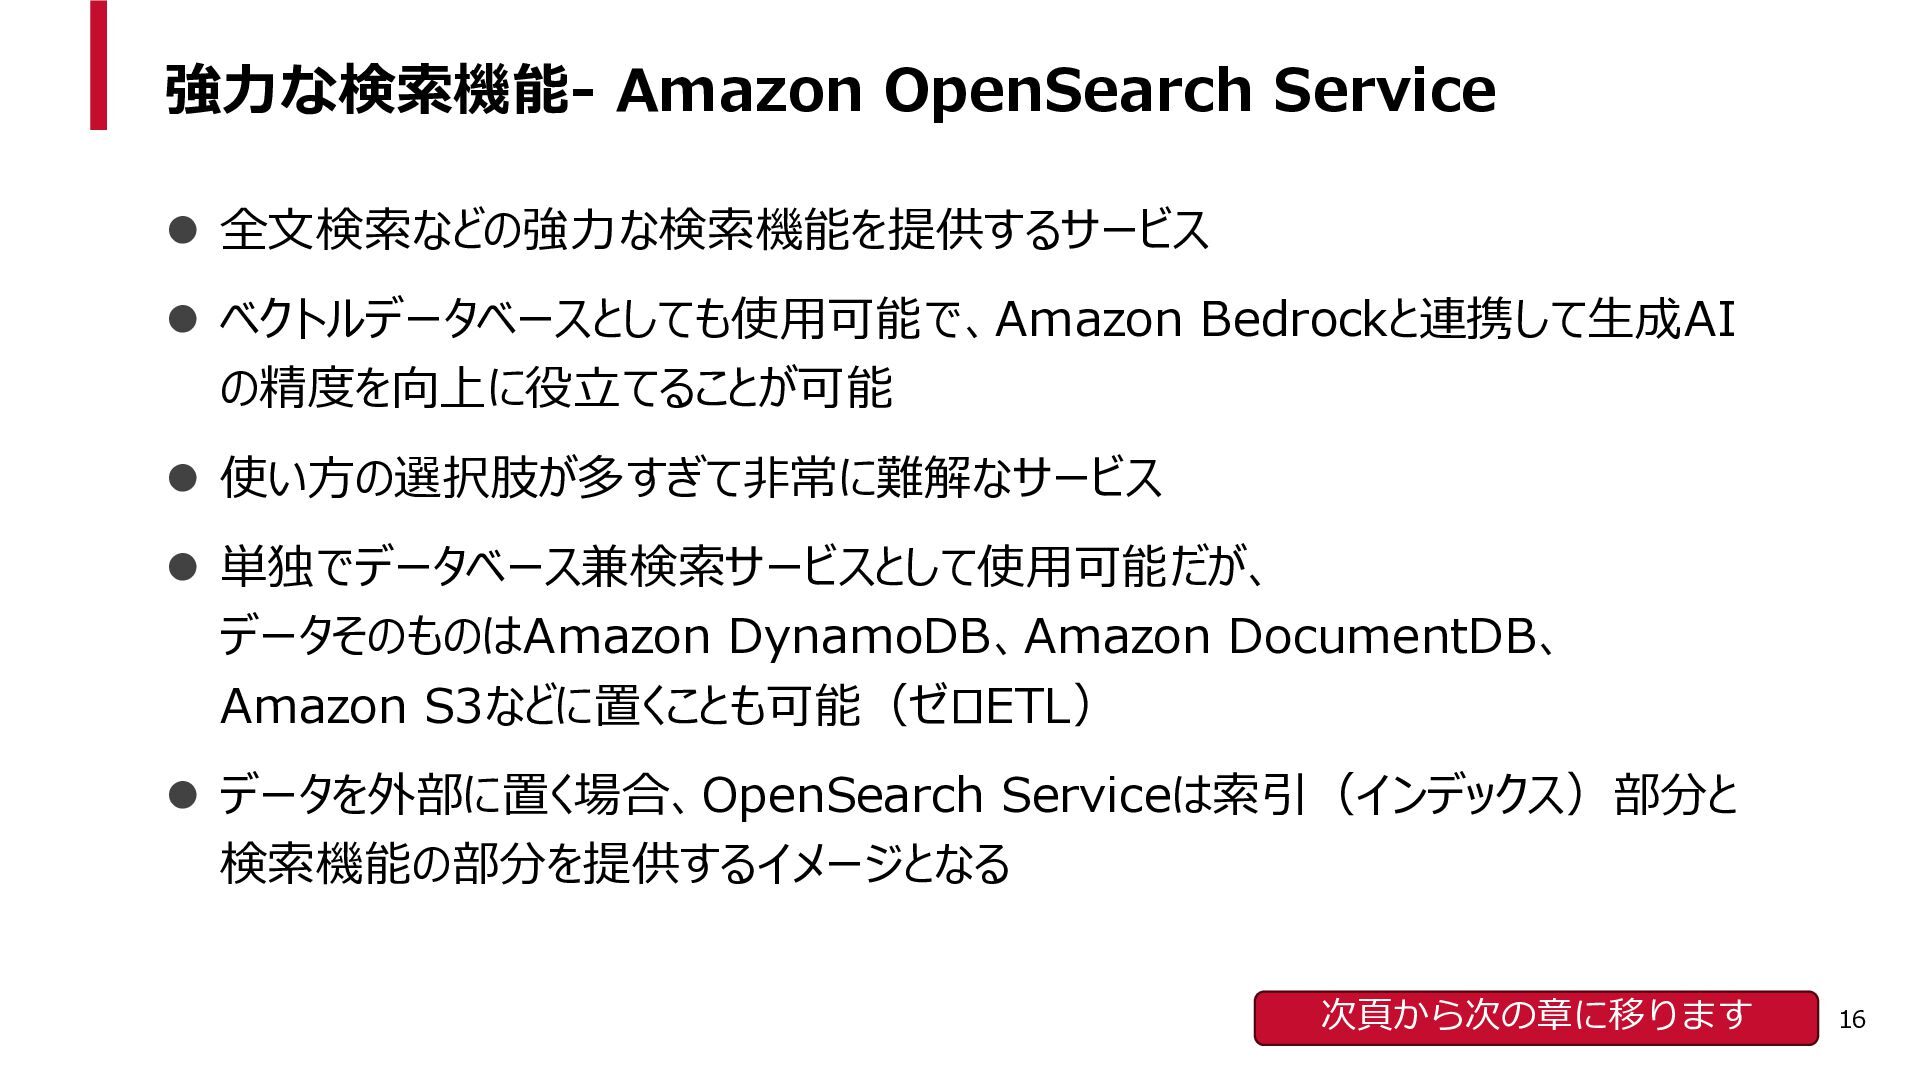Click the slide title Amazon OpenSearch Service

click(1055, 90)
